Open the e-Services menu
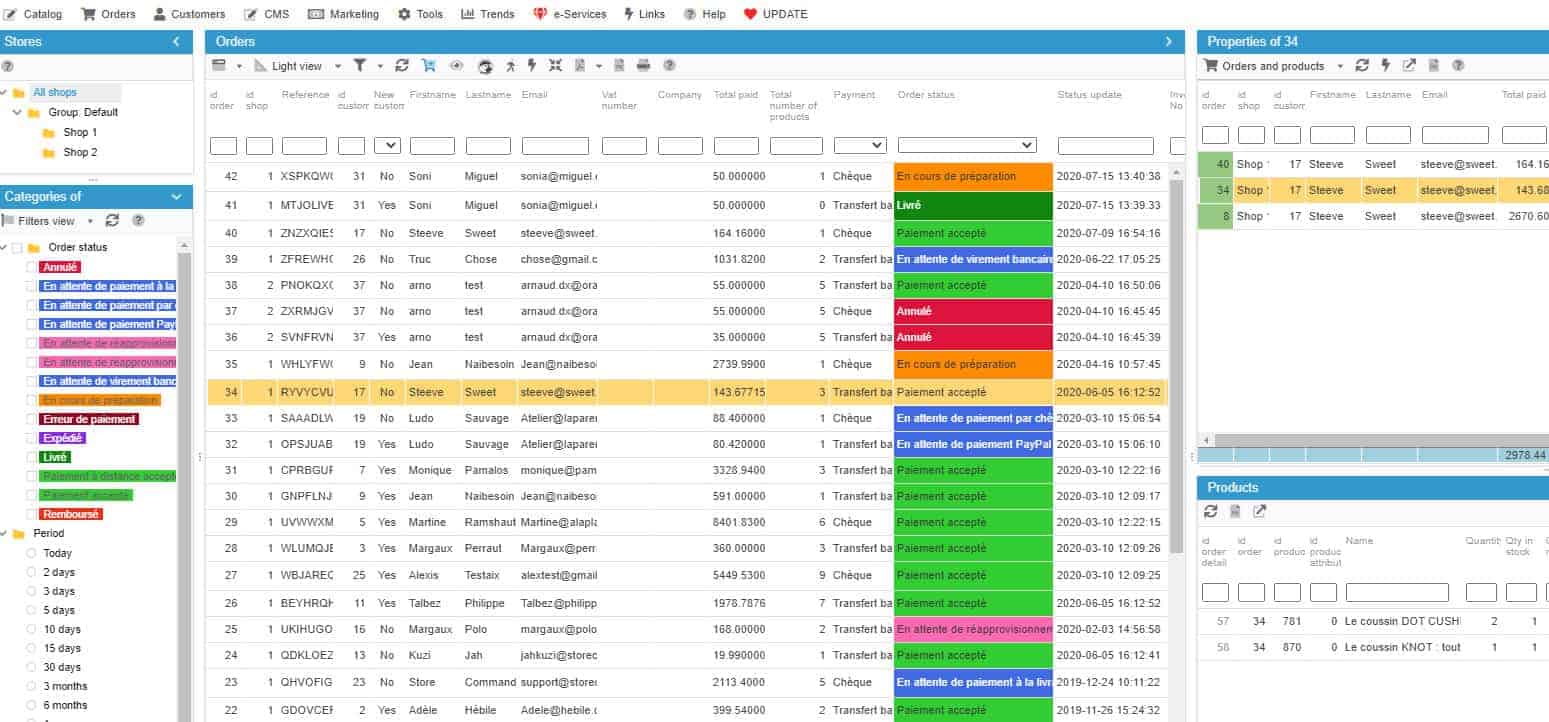1549x722 pixels. (x=569, y=14)
